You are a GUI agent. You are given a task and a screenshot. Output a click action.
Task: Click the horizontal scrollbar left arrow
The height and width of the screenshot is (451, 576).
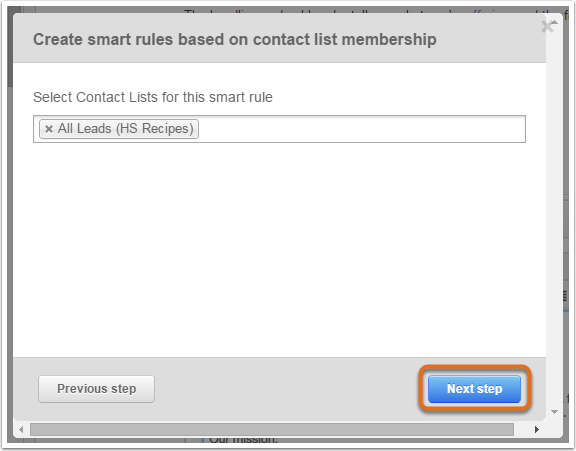tap(21, 429)
